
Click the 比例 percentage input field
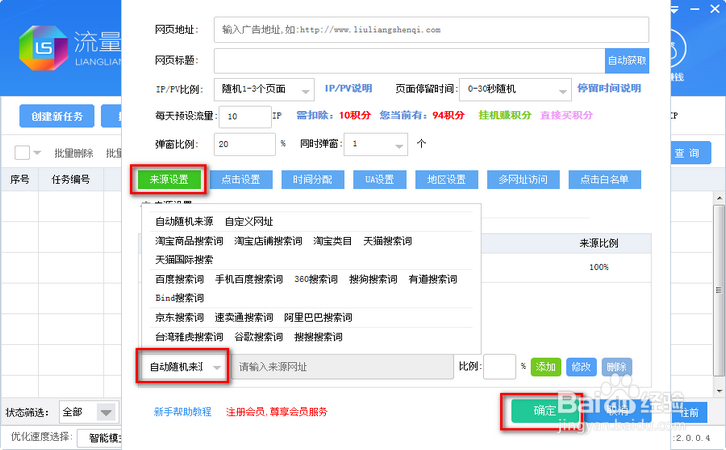(x=499, y=367)
